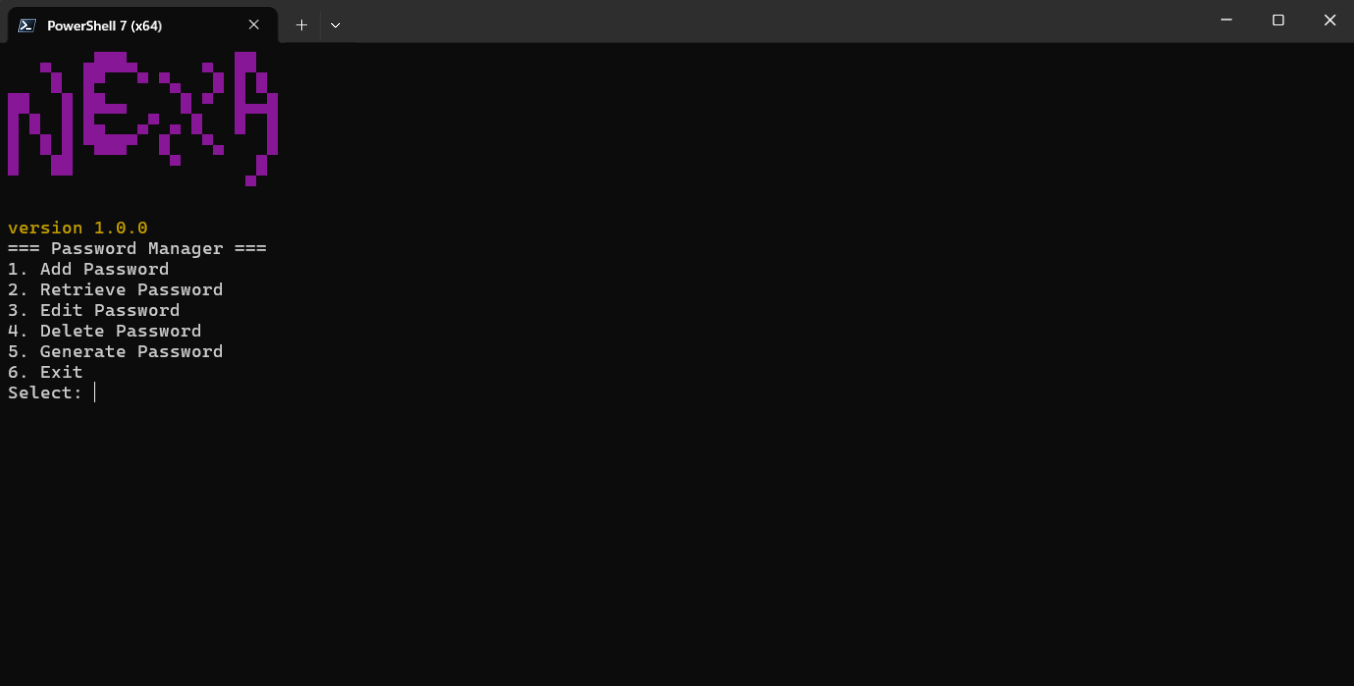Click the Exit menu line

(45, 372)
